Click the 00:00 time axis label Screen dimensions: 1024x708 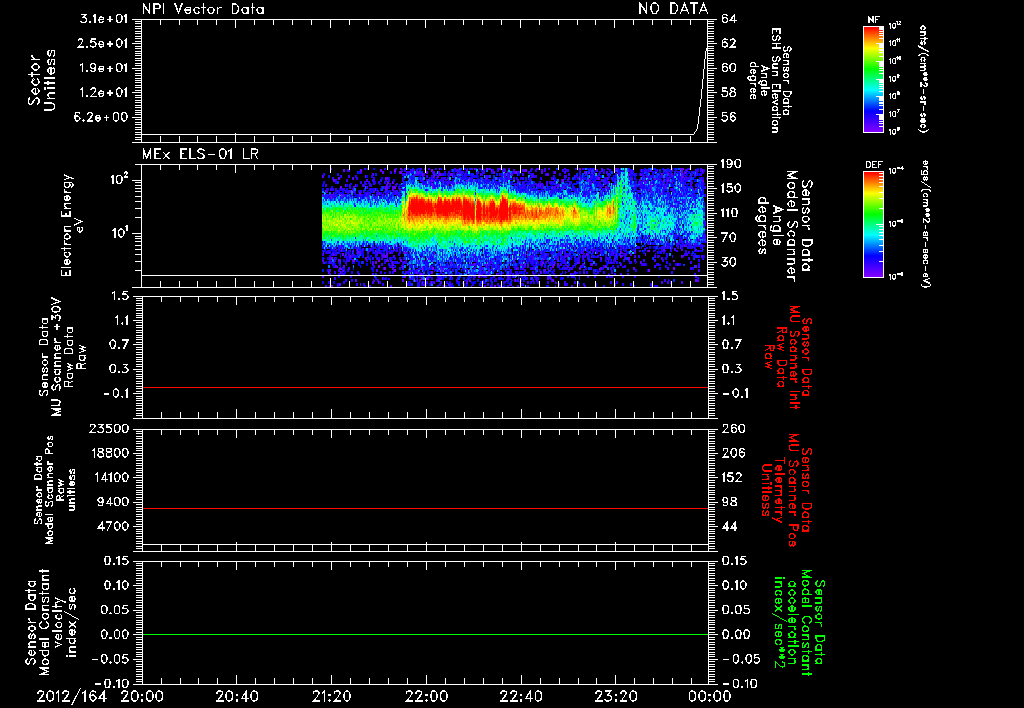[x=710, y=696]
